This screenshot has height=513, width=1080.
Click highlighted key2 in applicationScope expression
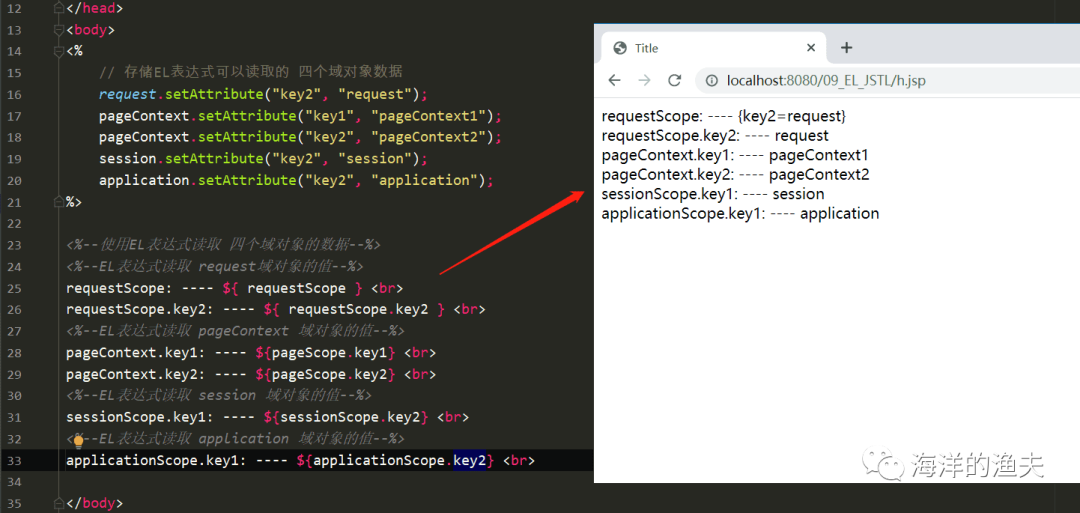click(x=470, y=459)
